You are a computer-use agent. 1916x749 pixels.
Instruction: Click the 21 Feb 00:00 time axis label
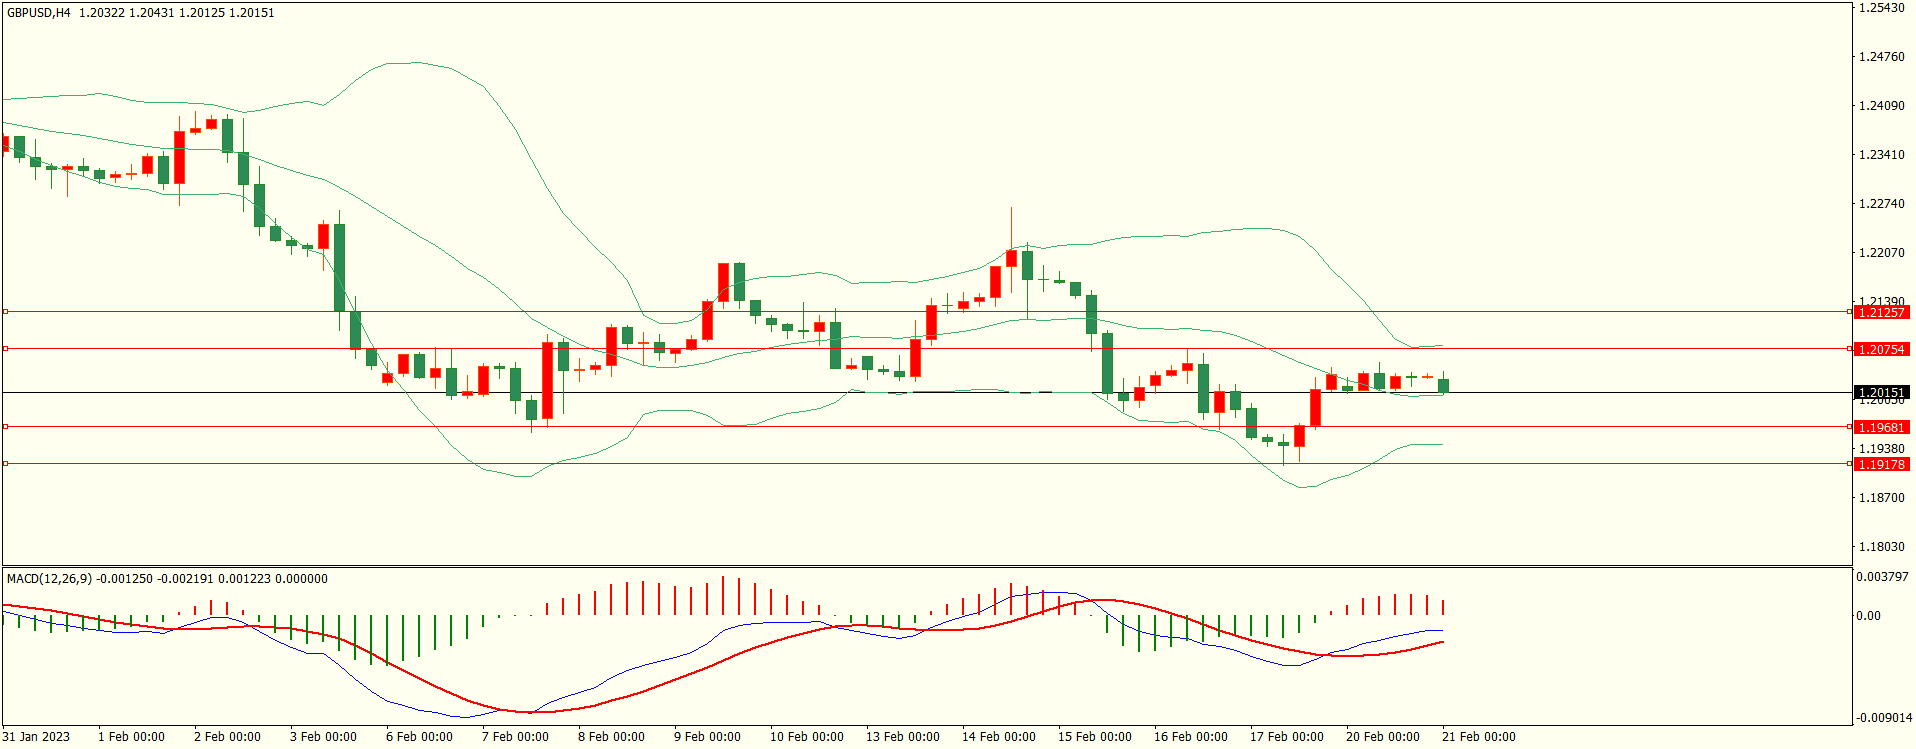tap(1478, 737)
